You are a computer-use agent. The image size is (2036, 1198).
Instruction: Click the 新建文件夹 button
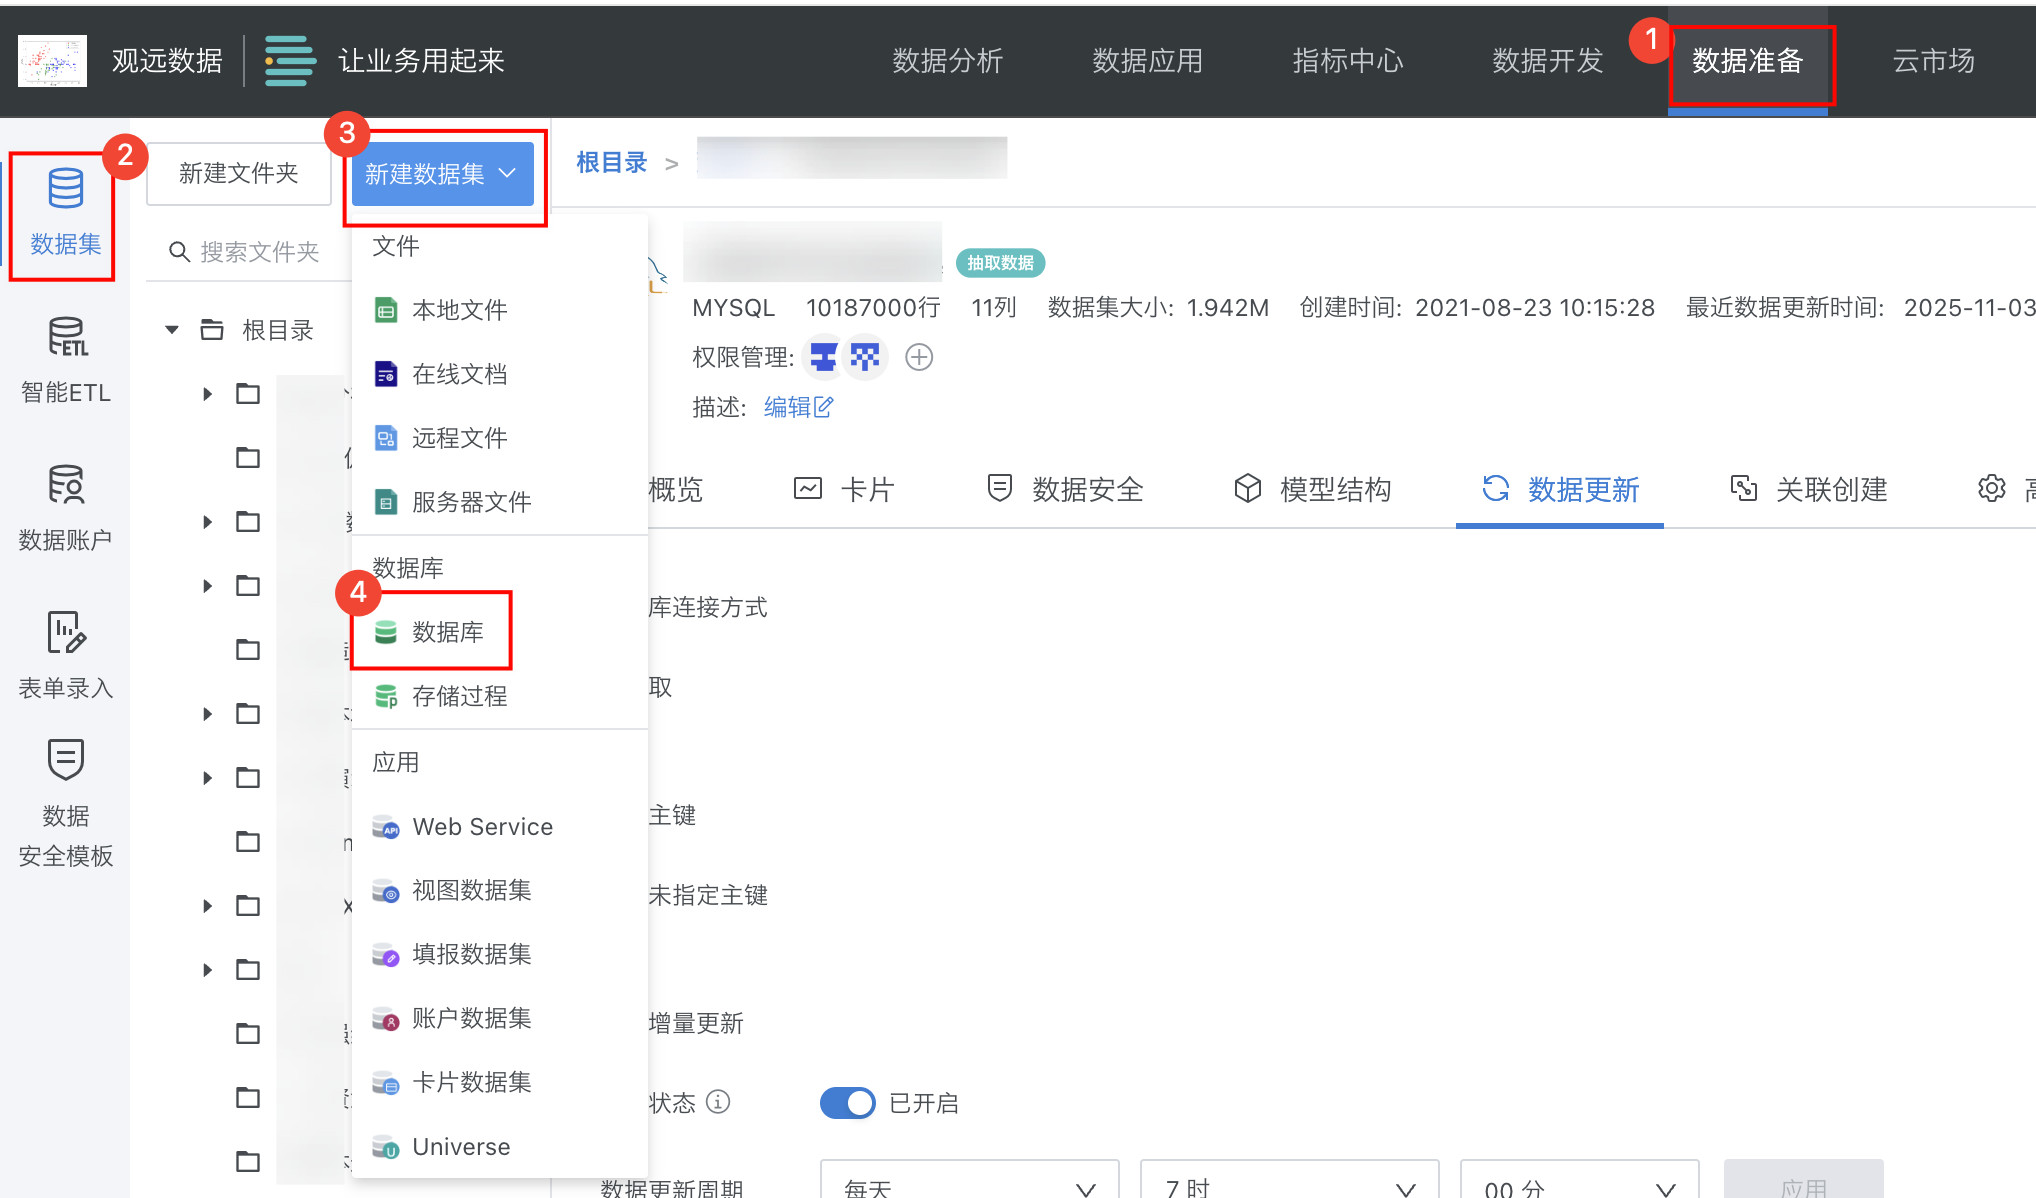click(238, 173)
